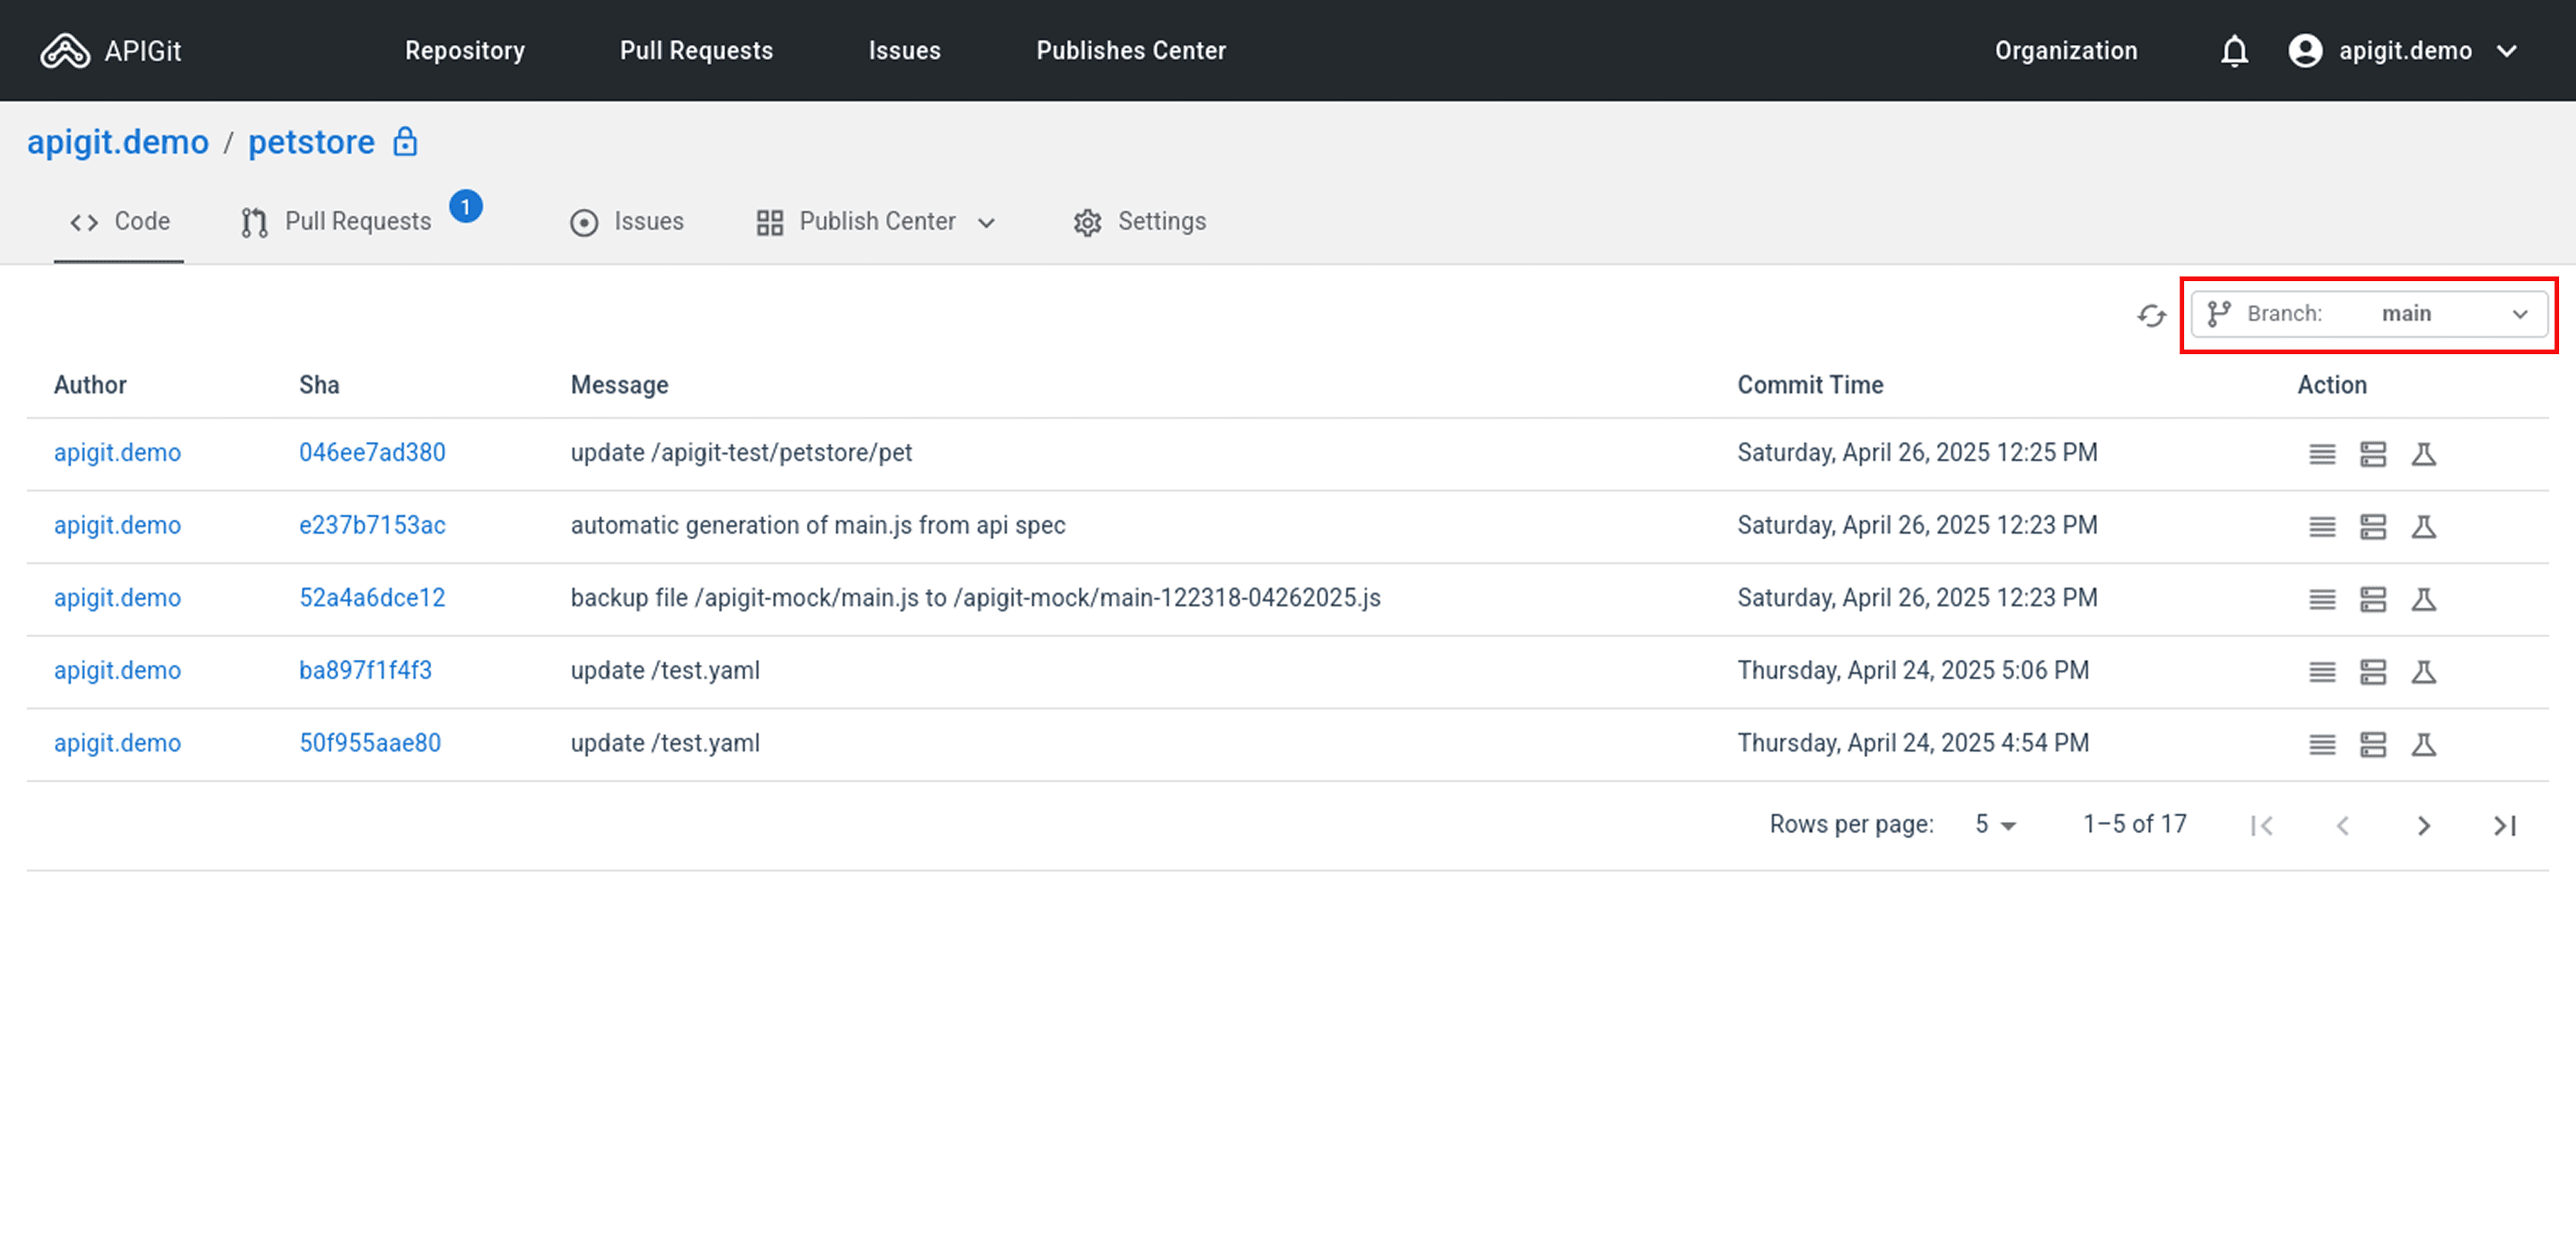Open flask test icon for commit 52a4a6dce12

pos(2424,600)
